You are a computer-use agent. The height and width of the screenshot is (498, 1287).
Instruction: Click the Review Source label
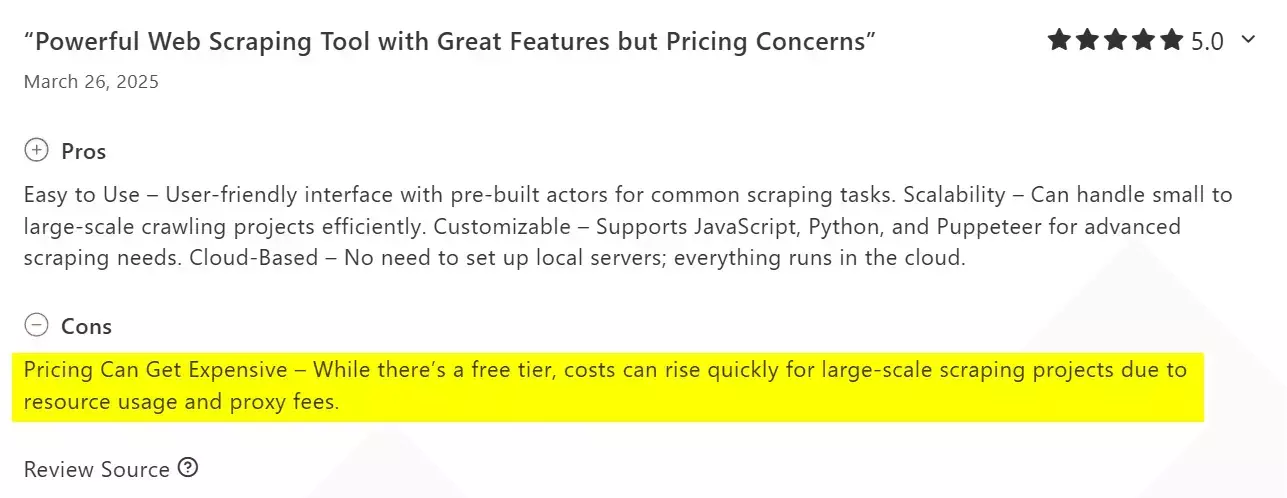[x=97, y=469]
